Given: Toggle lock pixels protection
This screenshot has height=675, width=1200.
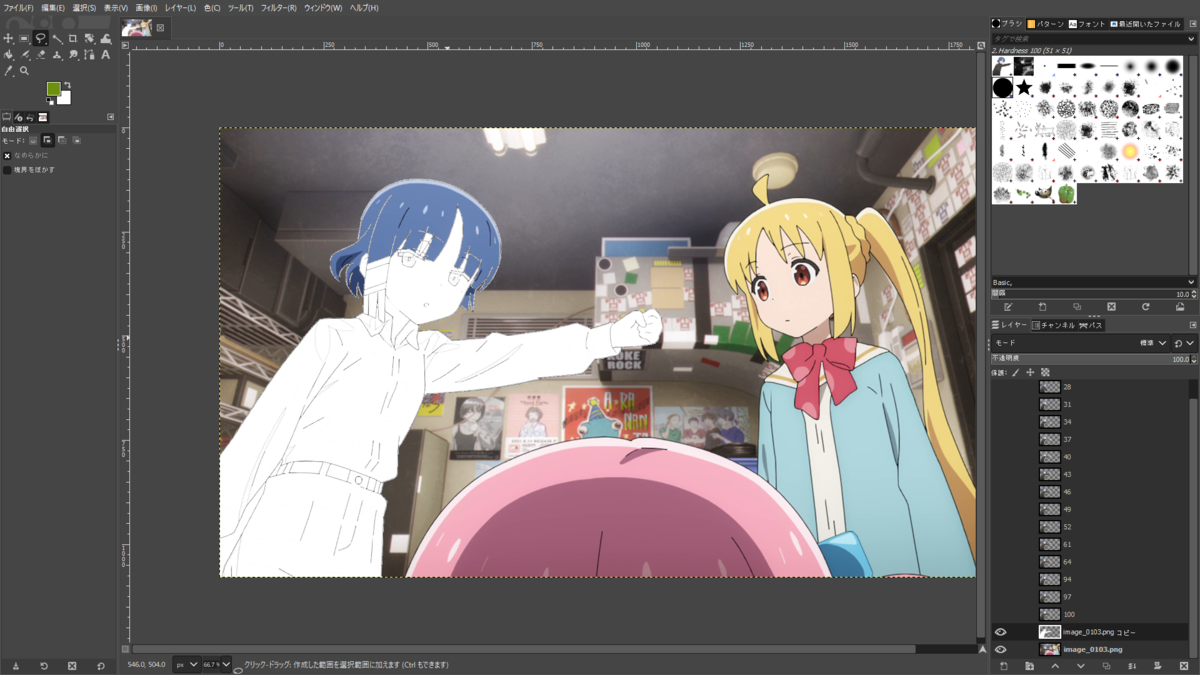Looking at the screenshot, I should tap(1016, 373).
